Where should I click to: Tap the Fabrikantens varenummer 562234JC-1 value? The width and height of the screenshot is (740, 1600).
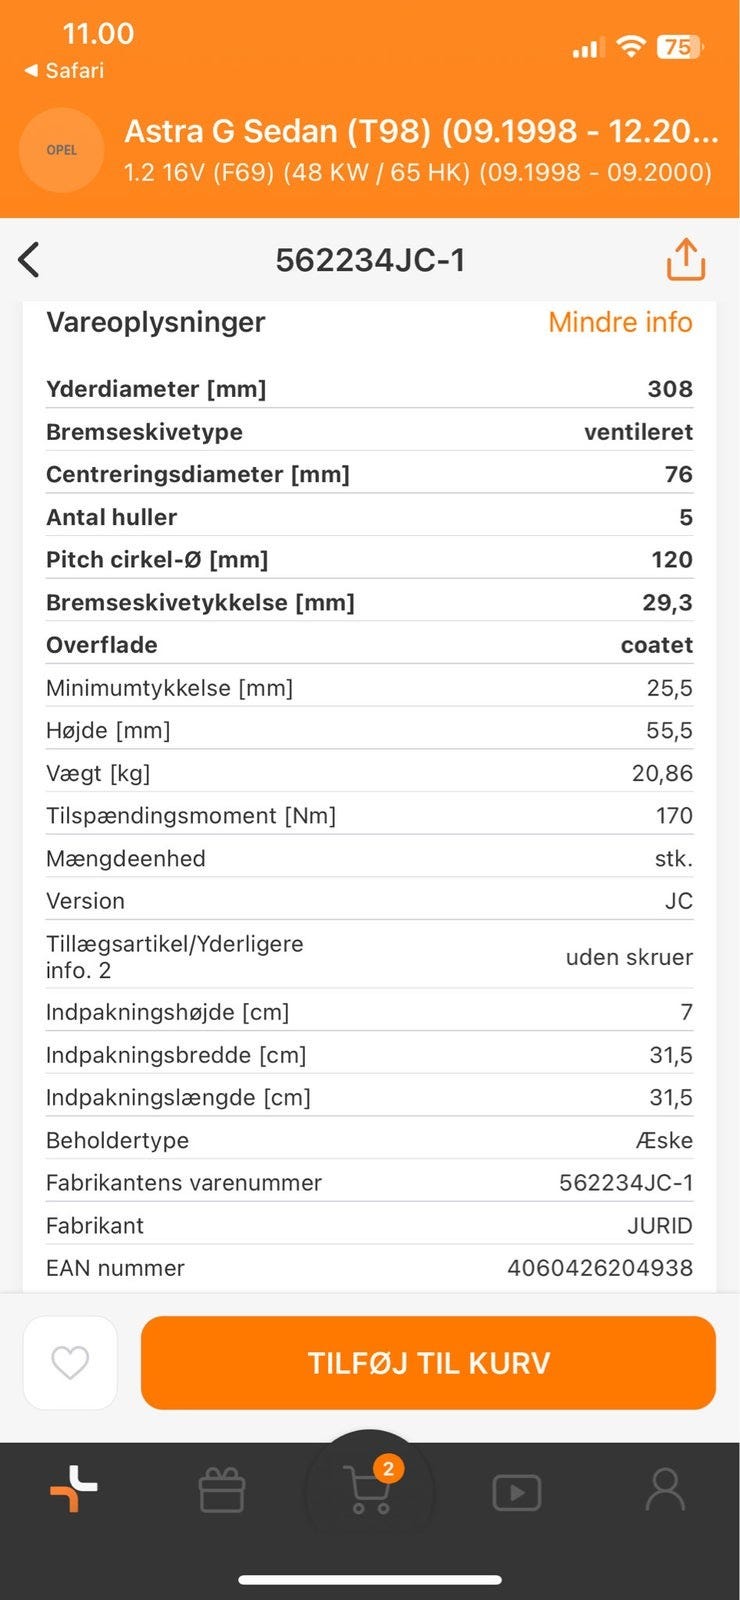tap(625, 1183)
